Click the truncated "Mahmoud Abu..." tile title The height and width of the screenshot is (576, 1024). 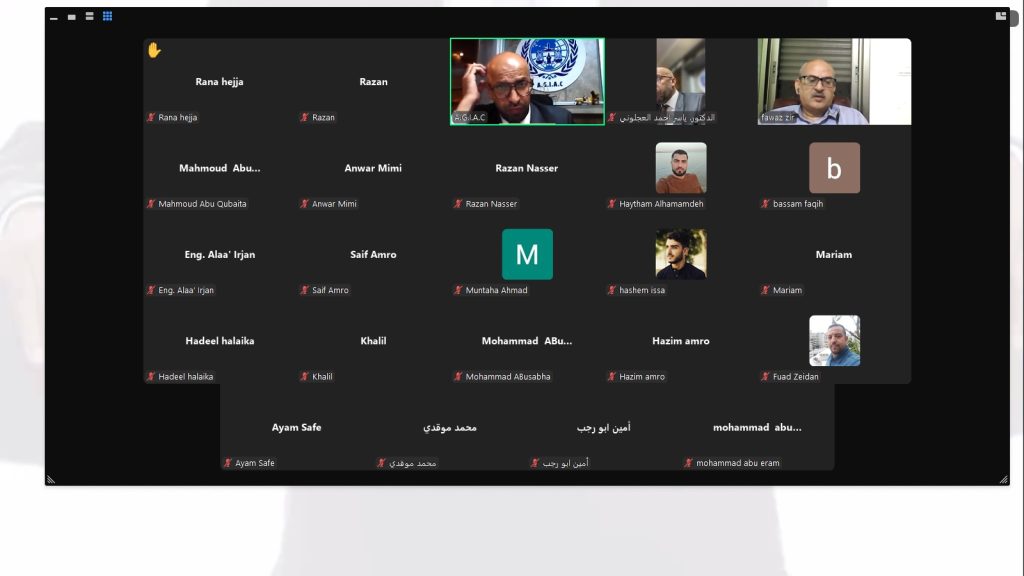(x=219, y=168)
